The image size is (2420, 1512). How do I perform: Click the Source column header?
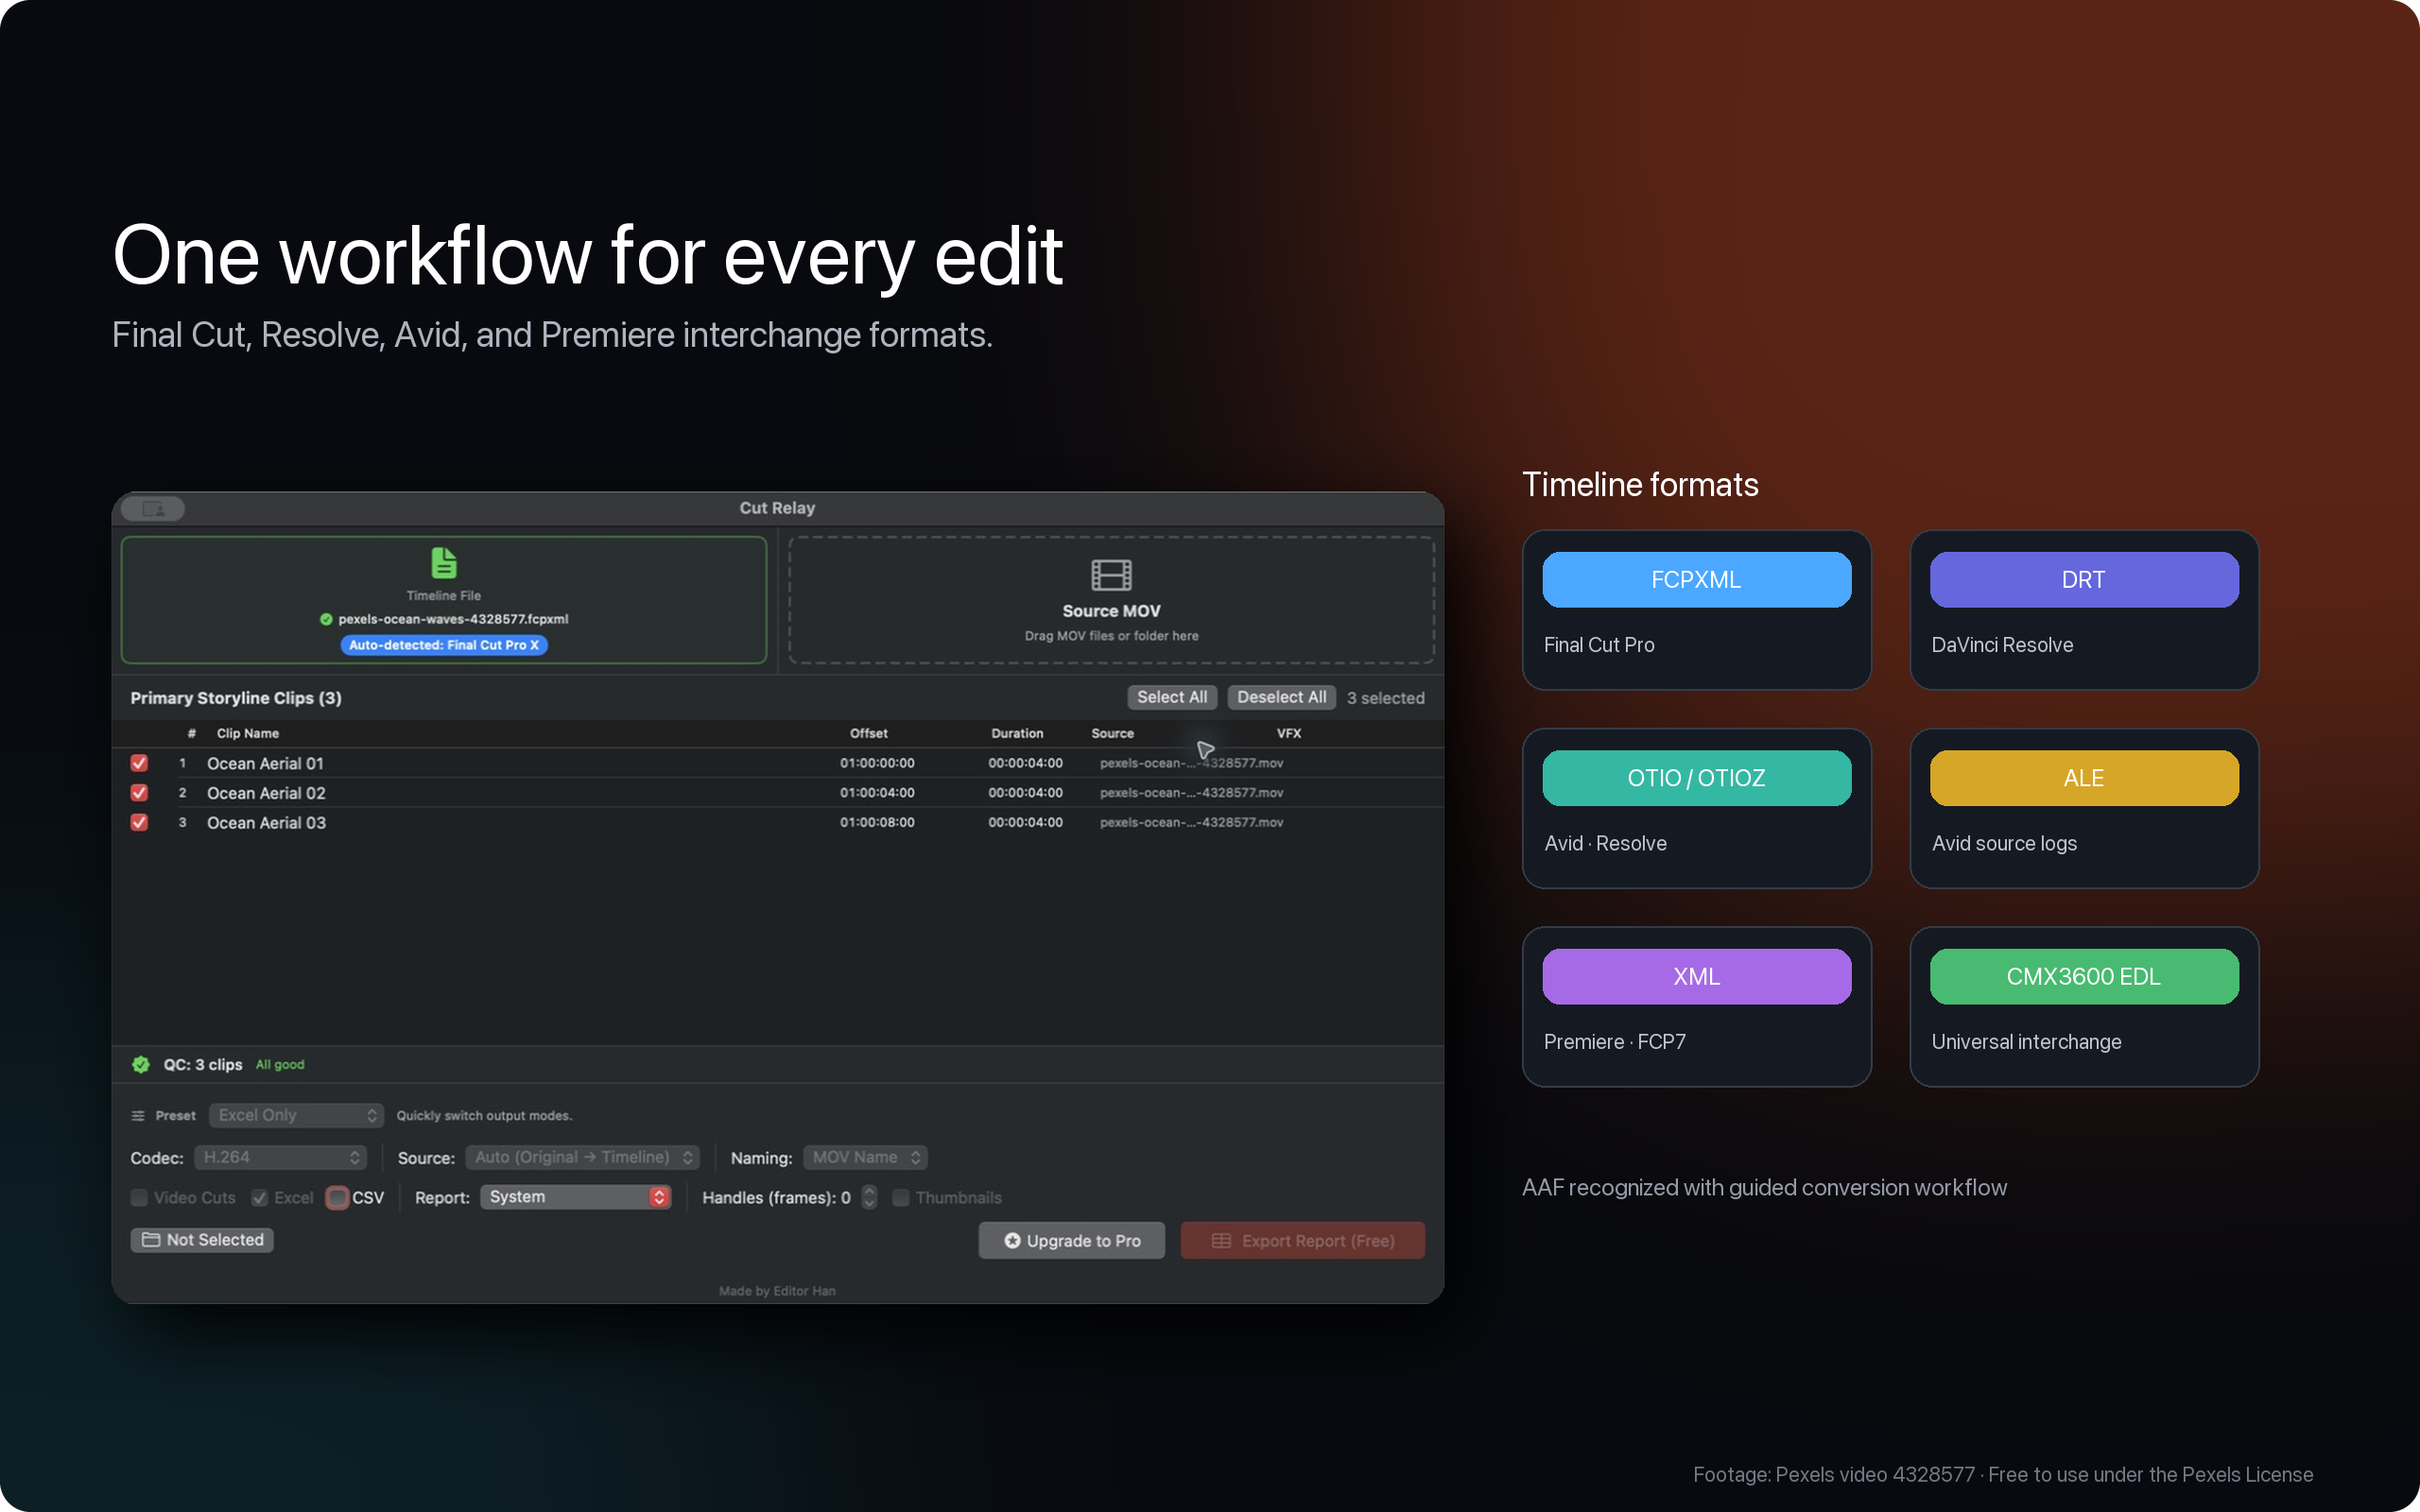(x=1112, y=733)
